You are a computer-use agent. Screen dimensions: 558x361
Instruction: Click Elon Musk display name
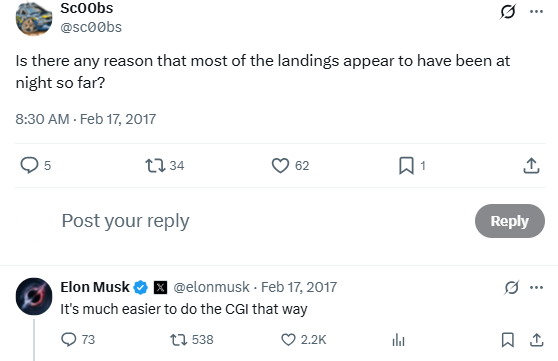(x=95, y=287)
